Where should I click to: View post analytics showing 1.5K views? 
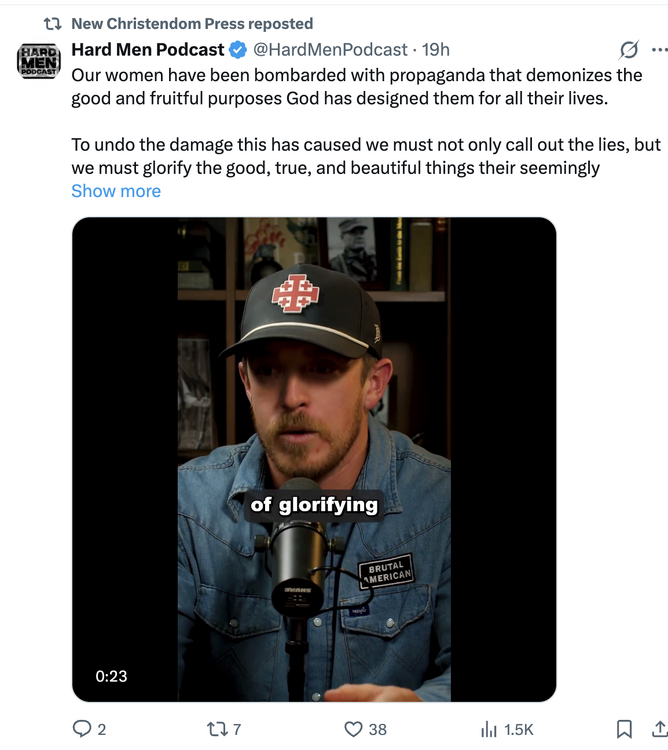tap(489, 729)
